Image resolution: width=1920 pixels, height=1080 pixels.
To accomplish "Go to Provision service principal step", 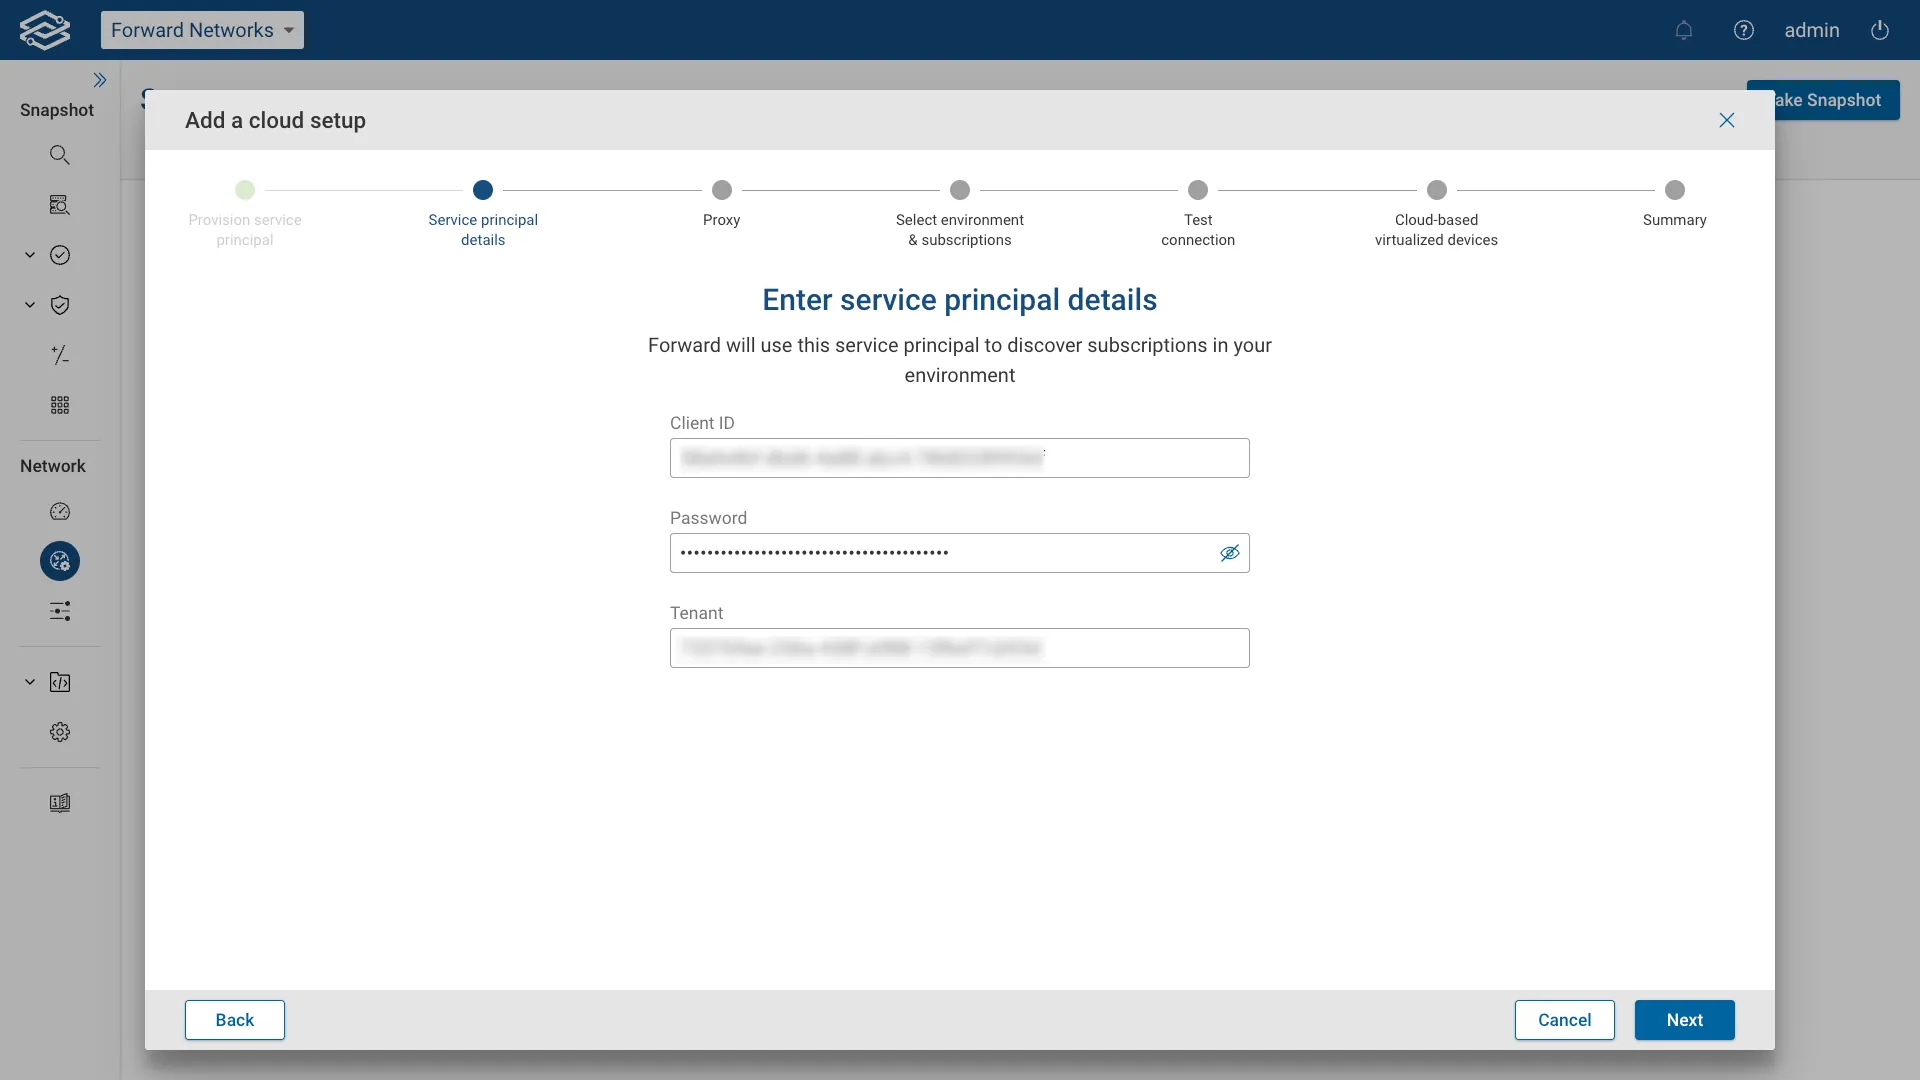I will (x=245, y=213).
